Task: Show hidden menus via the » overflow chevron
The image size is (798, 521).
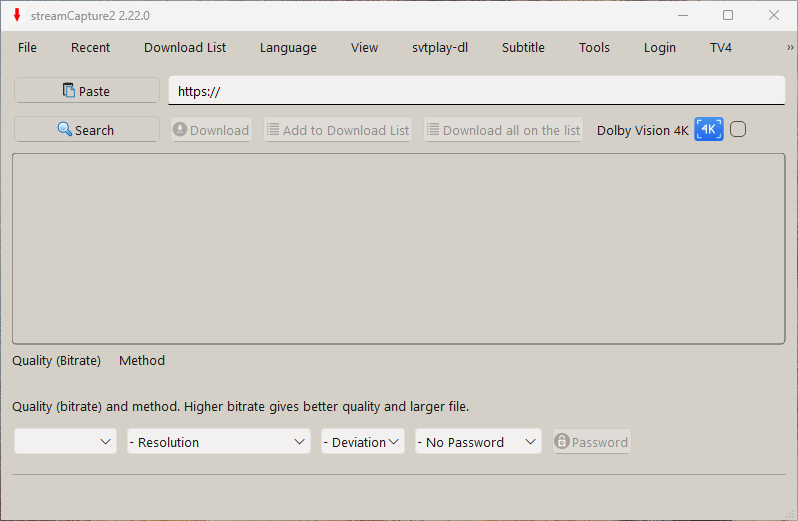Action: [790, 47]
